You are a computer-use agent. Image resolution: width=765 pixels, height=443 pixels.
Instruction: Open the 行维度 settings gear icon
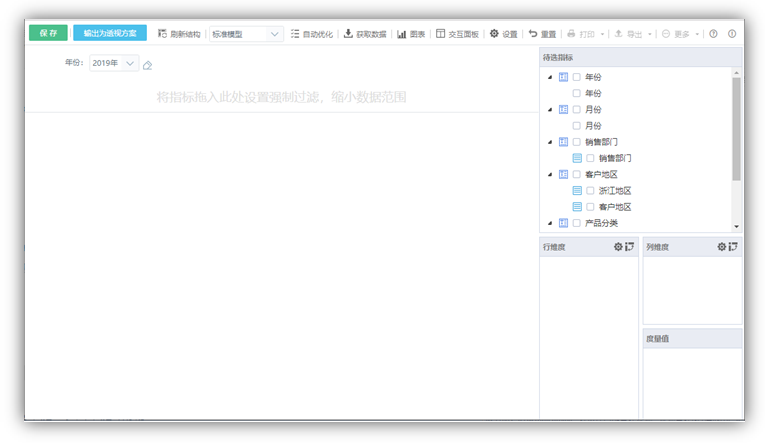[618, 247]
